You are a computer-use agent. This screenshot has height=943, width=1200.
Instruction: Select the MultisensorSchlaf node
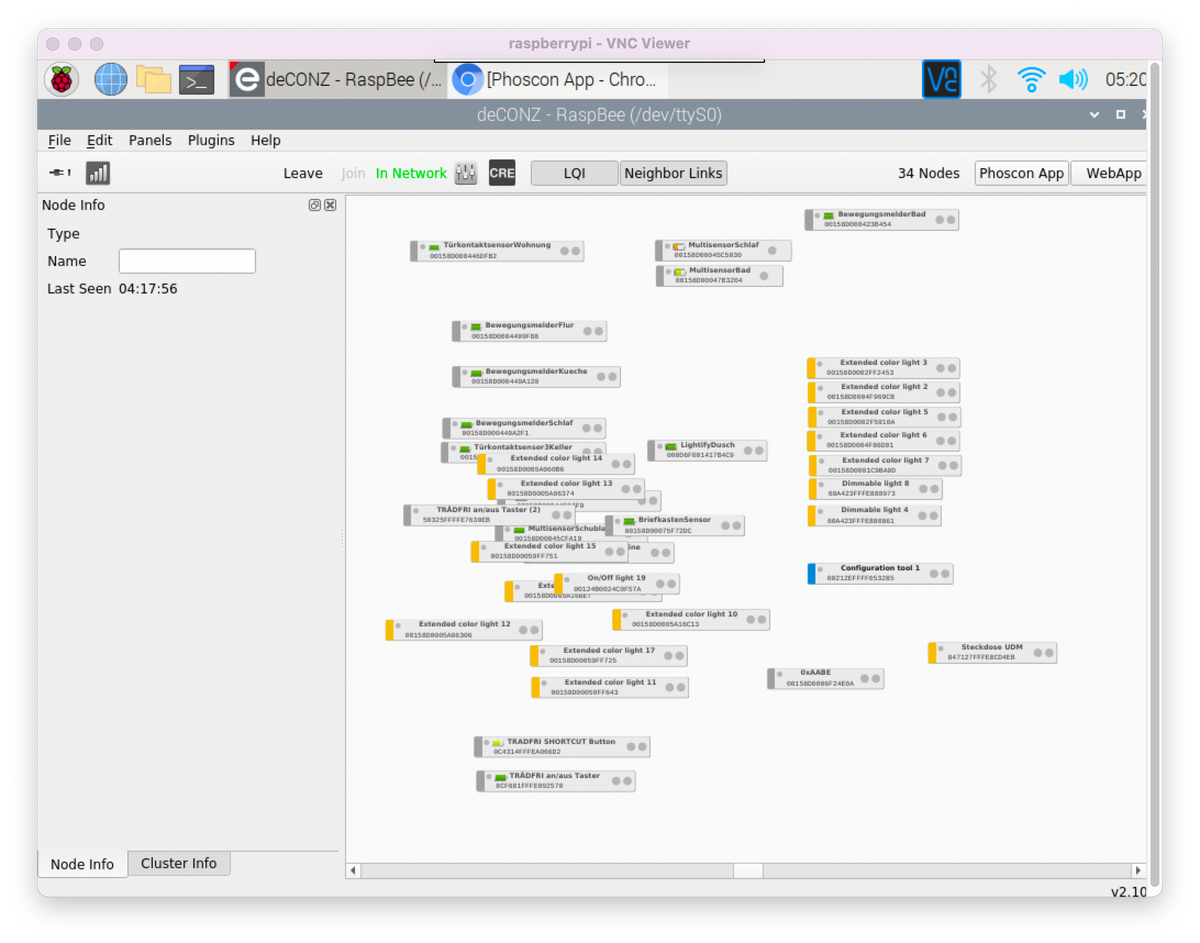[723, 250]
